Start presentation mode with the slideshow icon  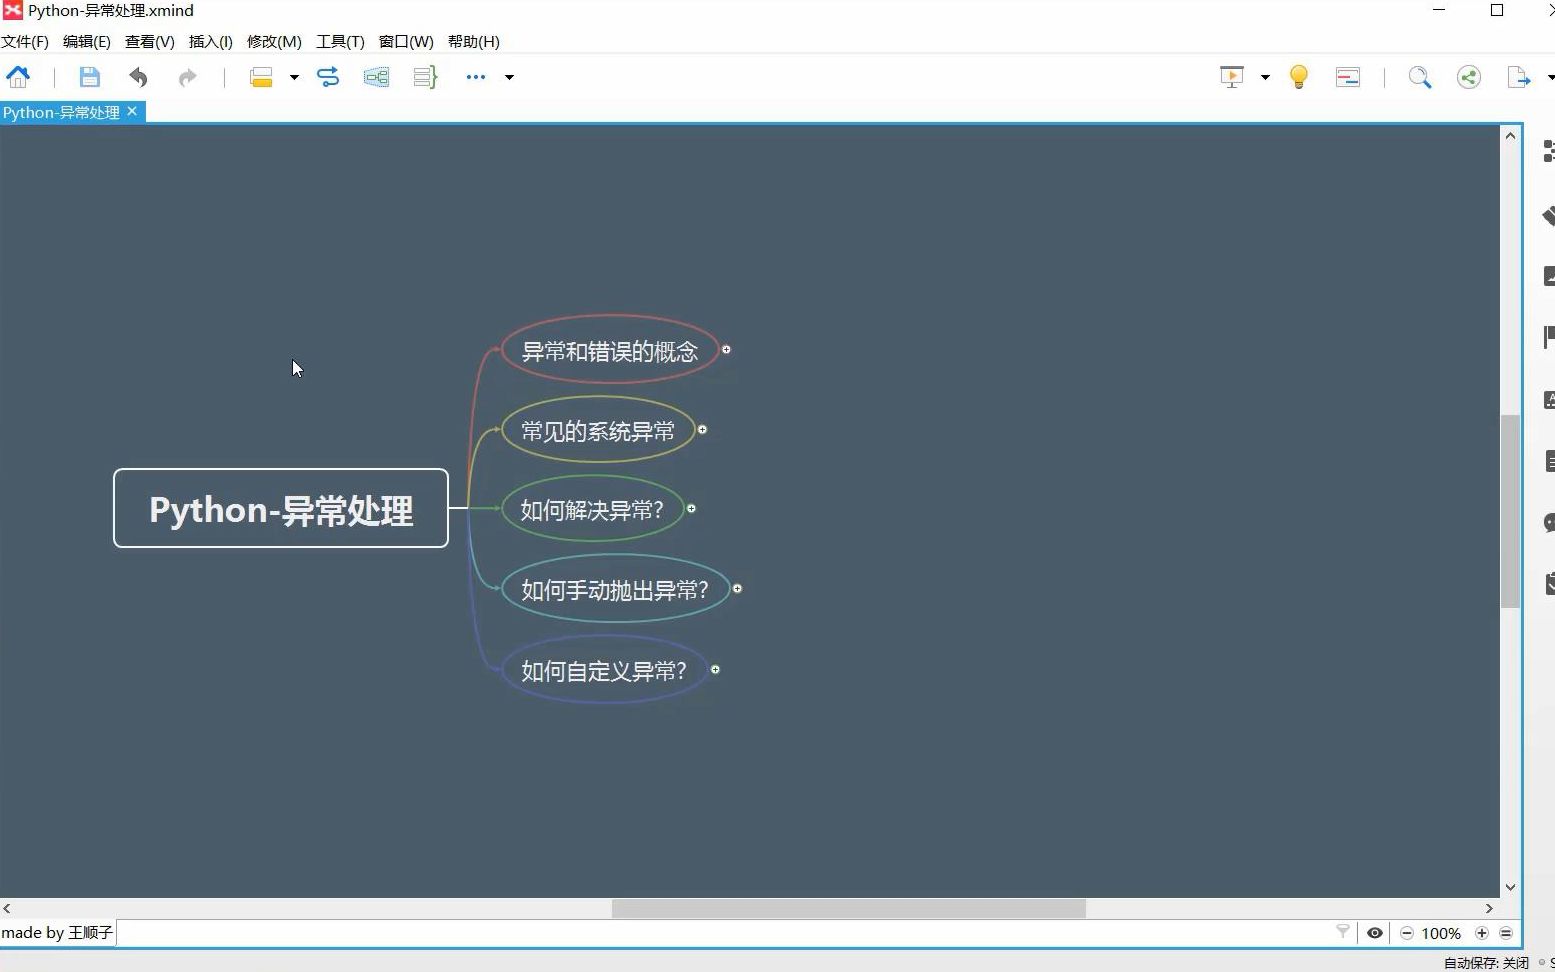point(1232,77)
